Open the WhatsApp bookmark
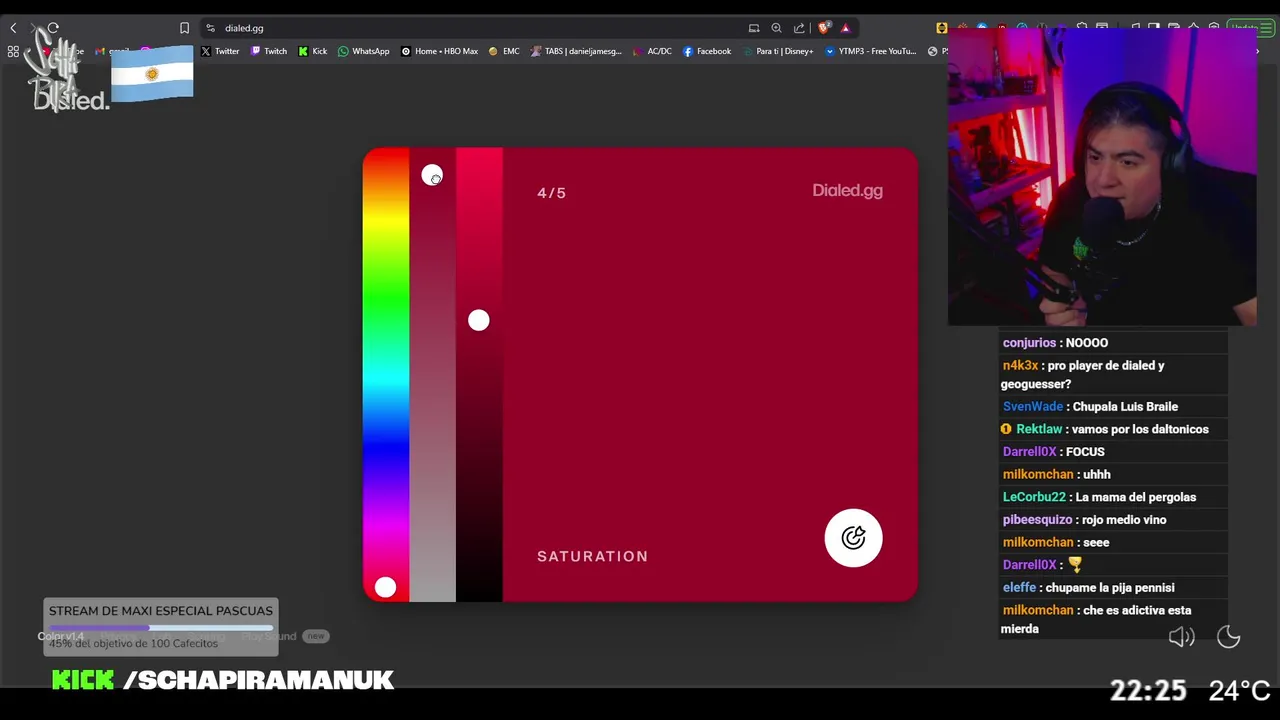 coord(364,51)
